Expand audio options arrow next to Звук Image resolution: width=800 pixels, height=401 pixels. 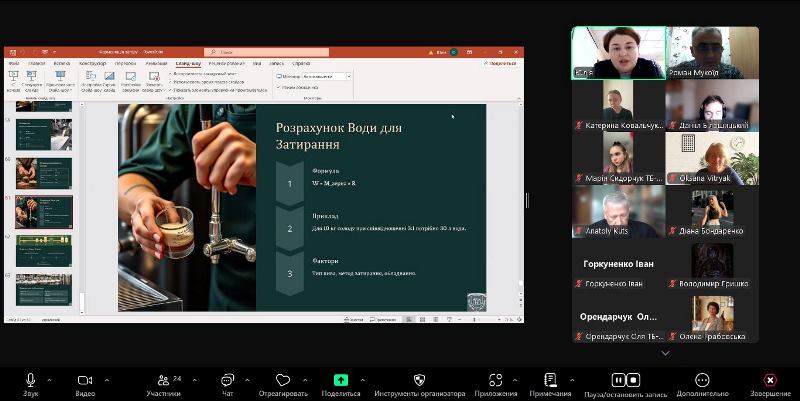click(49, 380)
